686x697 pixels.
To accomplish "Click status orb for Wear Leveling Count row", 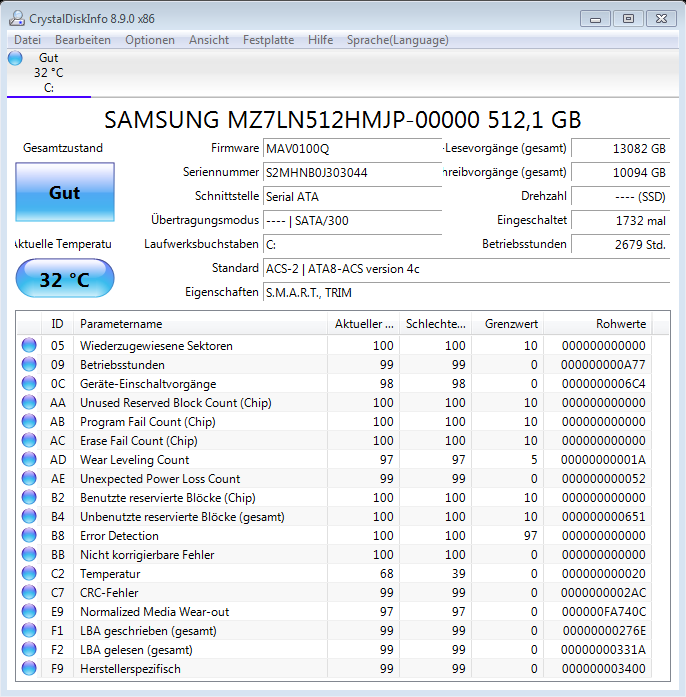I will coord(29,460).
